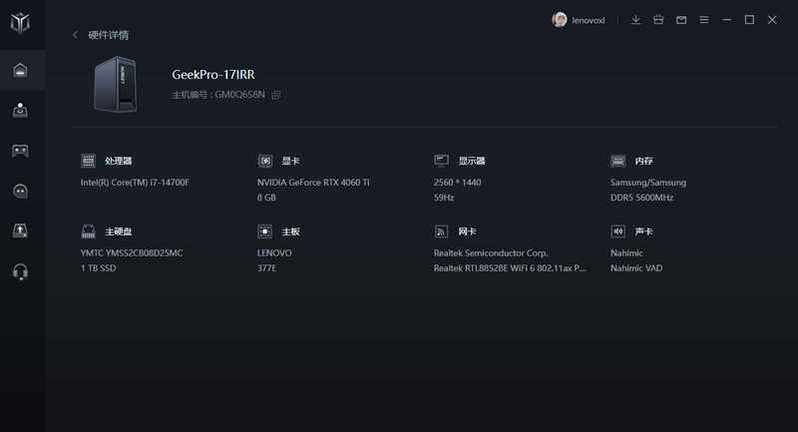This screenshot has width=798, height=432.
Task: Click the 内存 memory icon
Action: click(618, 161)
